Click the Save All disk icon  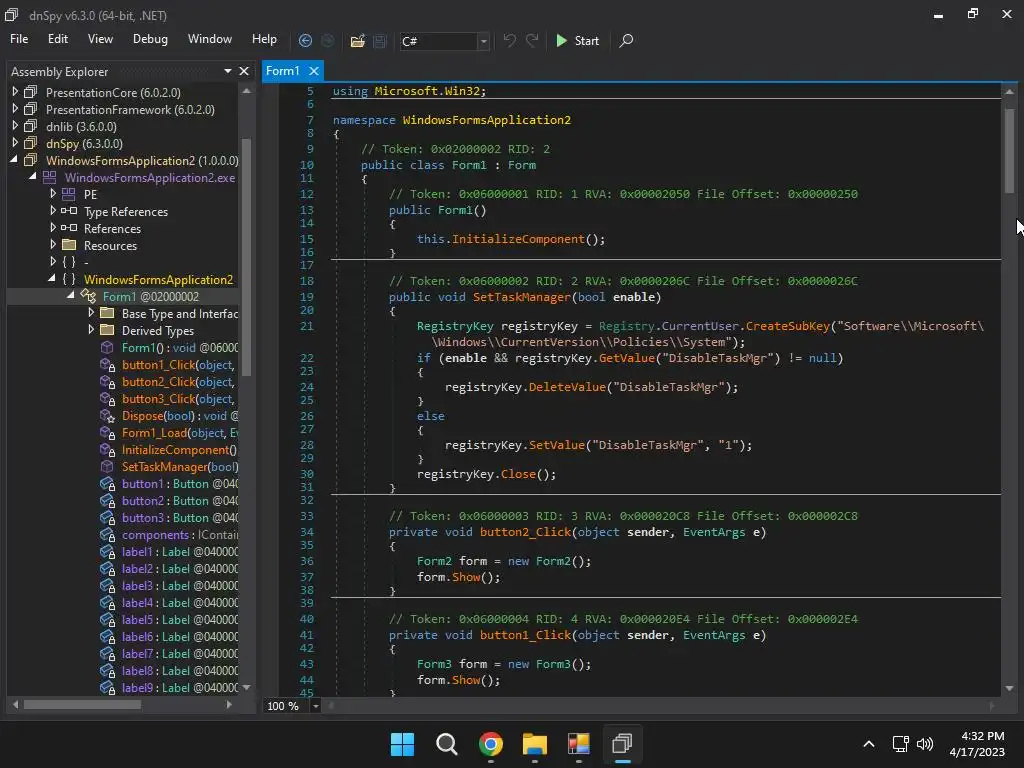click(x=380, y=41)
